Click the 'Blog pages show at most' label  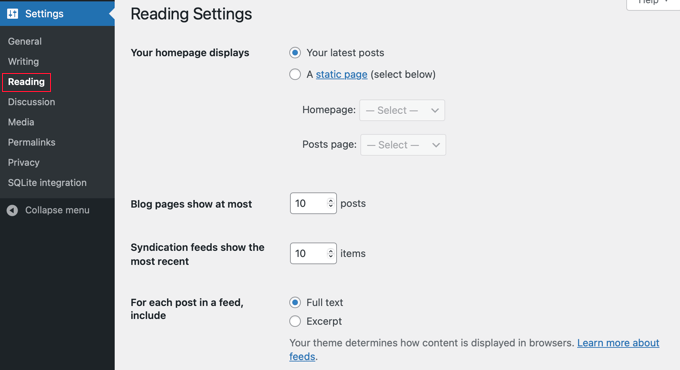[191, 204]
